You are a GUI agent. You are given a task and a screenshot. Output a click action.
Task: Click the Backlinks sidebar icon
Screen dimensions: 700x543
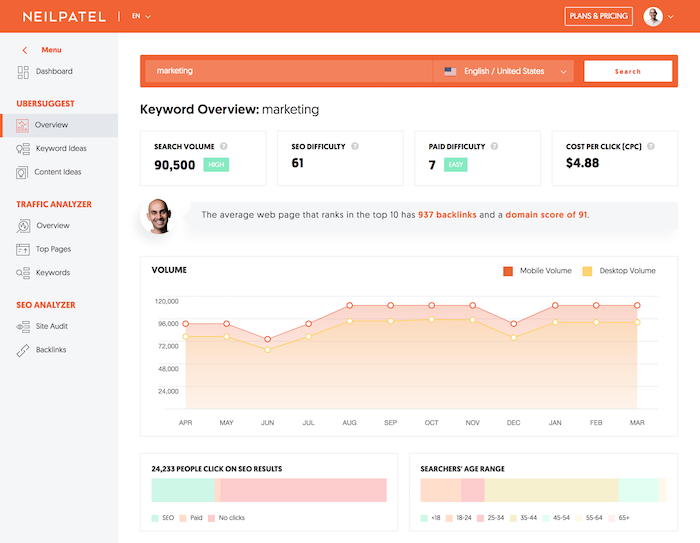coord(23,350)
